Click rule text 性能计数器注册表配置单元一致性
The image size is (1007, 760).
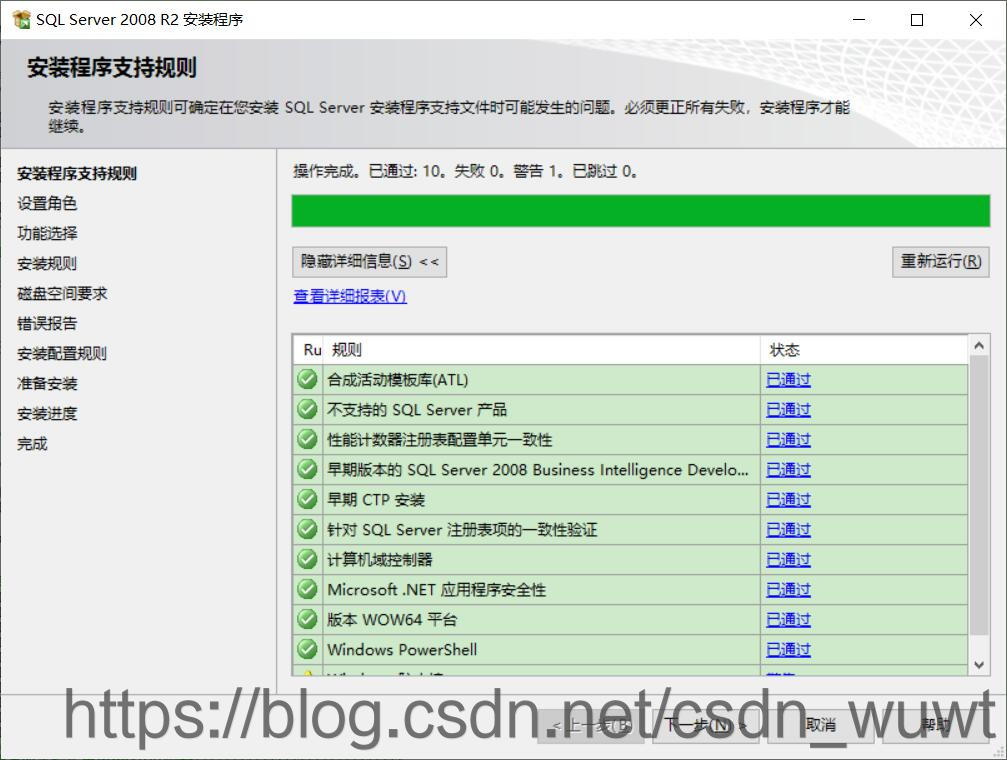click(x=440, y=439)
